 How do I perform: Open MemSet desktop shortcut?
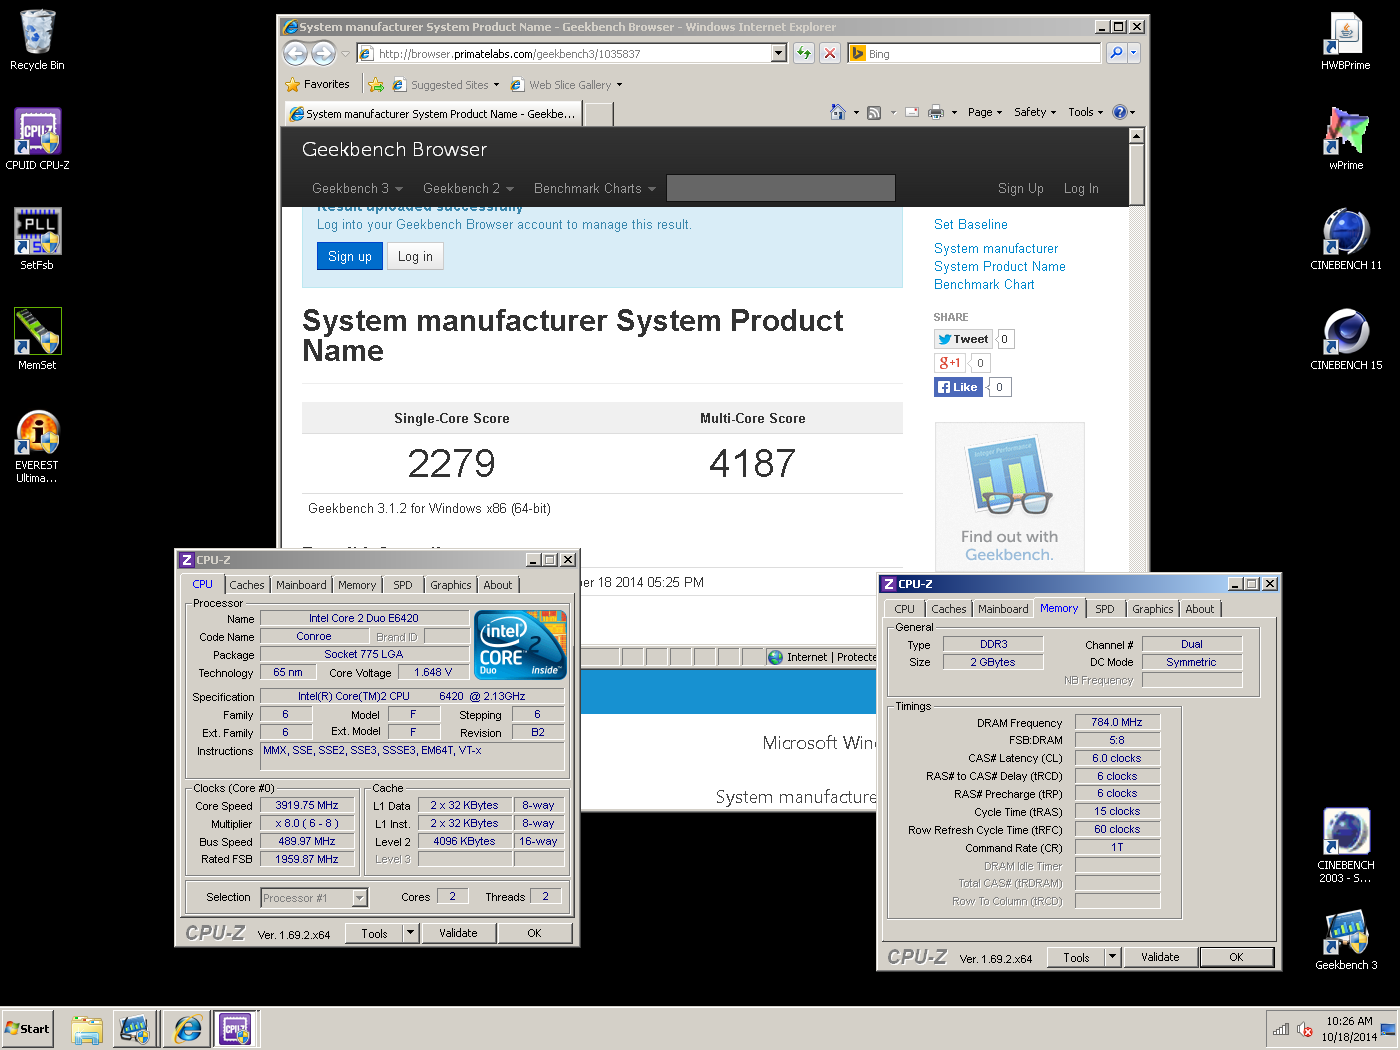point(37,340)
